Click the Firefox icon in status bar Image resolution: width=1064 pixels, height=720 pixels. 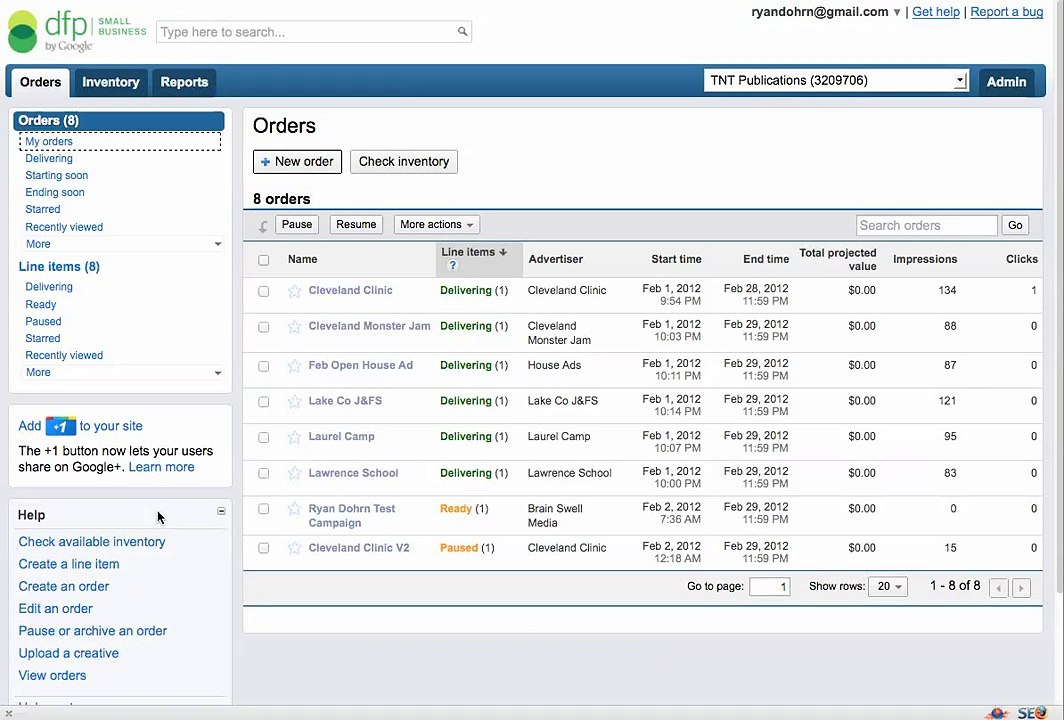pyautogui.click(x=1040, y=713)
